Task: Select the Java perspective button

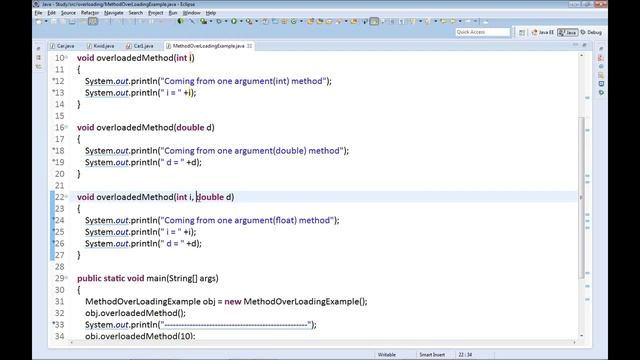Action: pos(567,32)
